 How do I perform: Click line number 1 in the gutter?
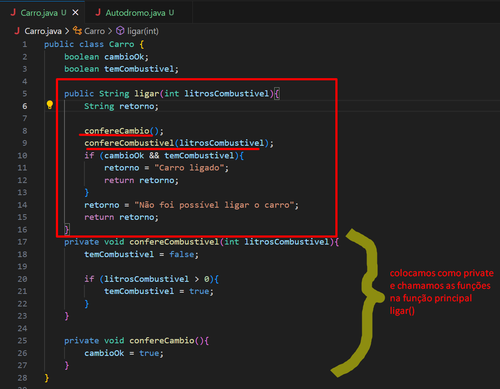25,44
